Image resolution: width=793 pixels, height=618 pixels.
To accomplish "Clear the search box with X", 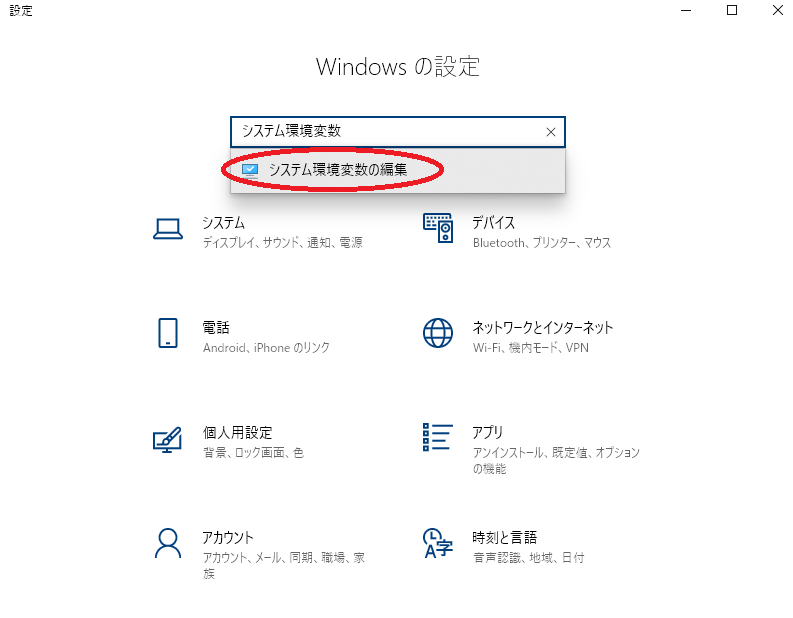I will tap(551, 132).
